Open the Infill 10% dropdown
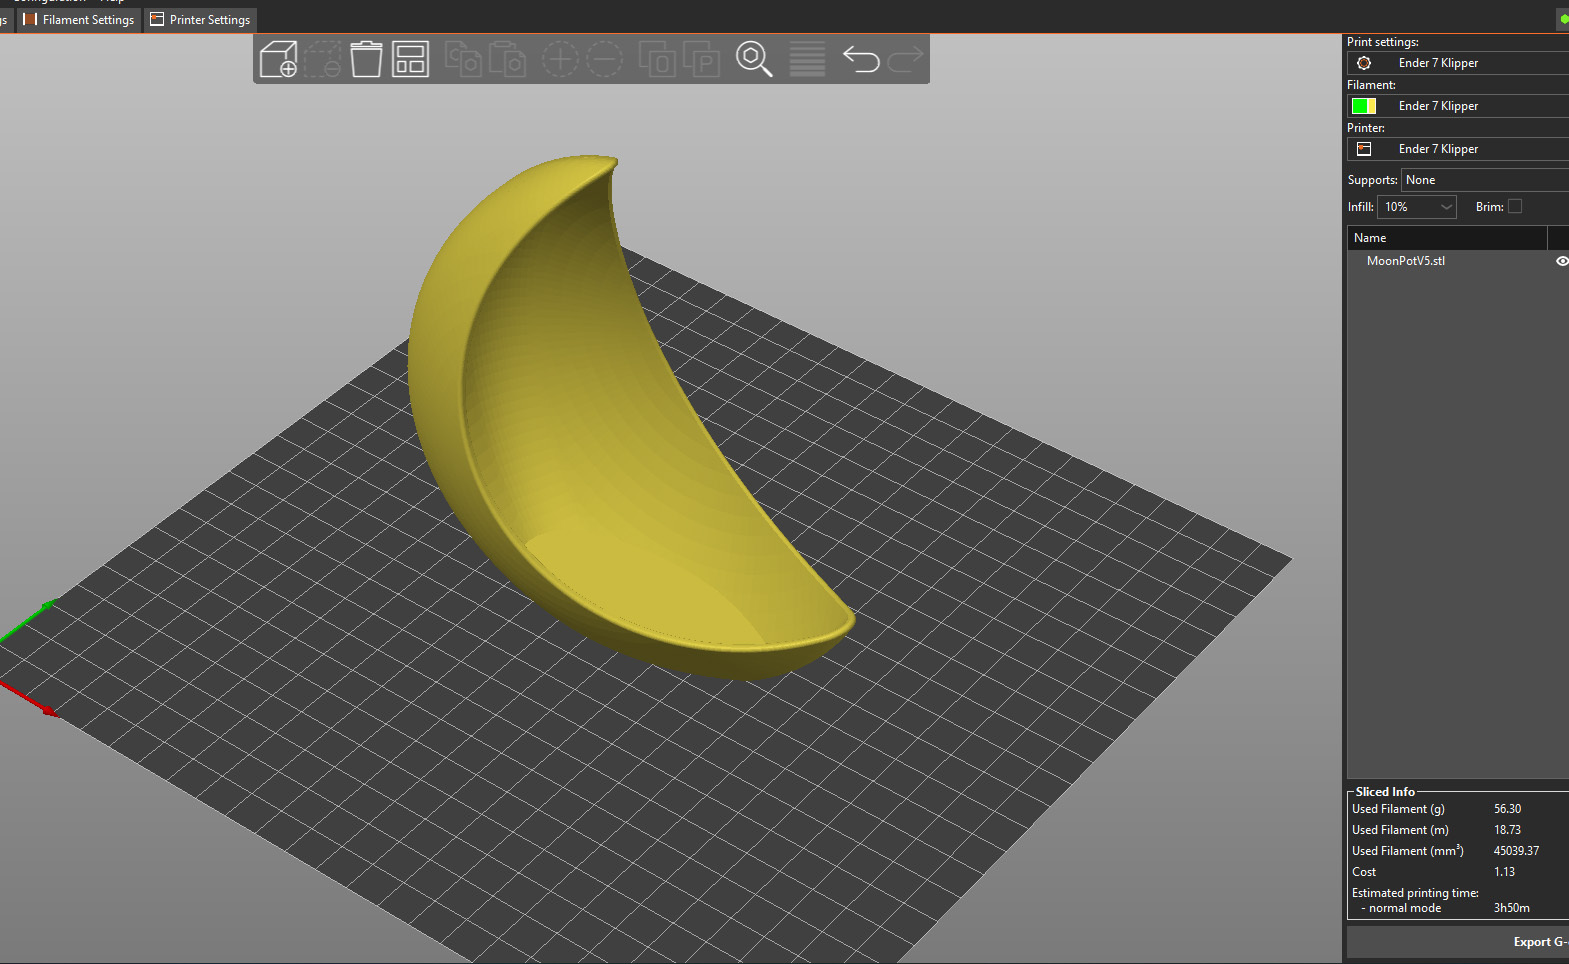Viewport: 1569px width, 964px height. click(1417, 207)
